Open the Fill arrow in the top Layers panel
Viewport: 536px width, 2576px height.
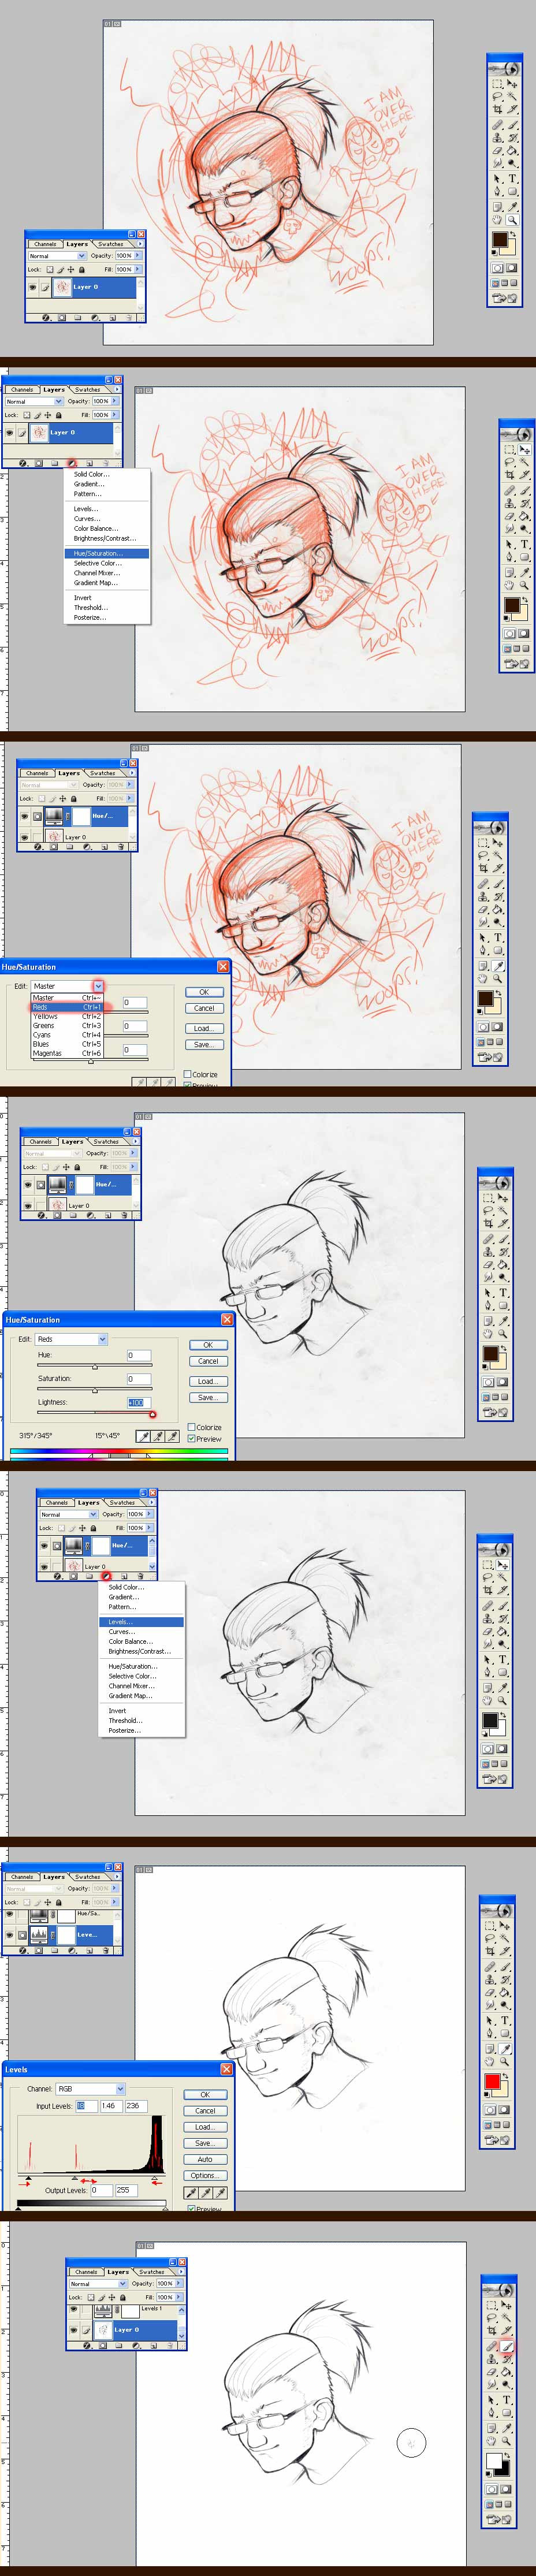pyautogui.click(x=137, y=270)
